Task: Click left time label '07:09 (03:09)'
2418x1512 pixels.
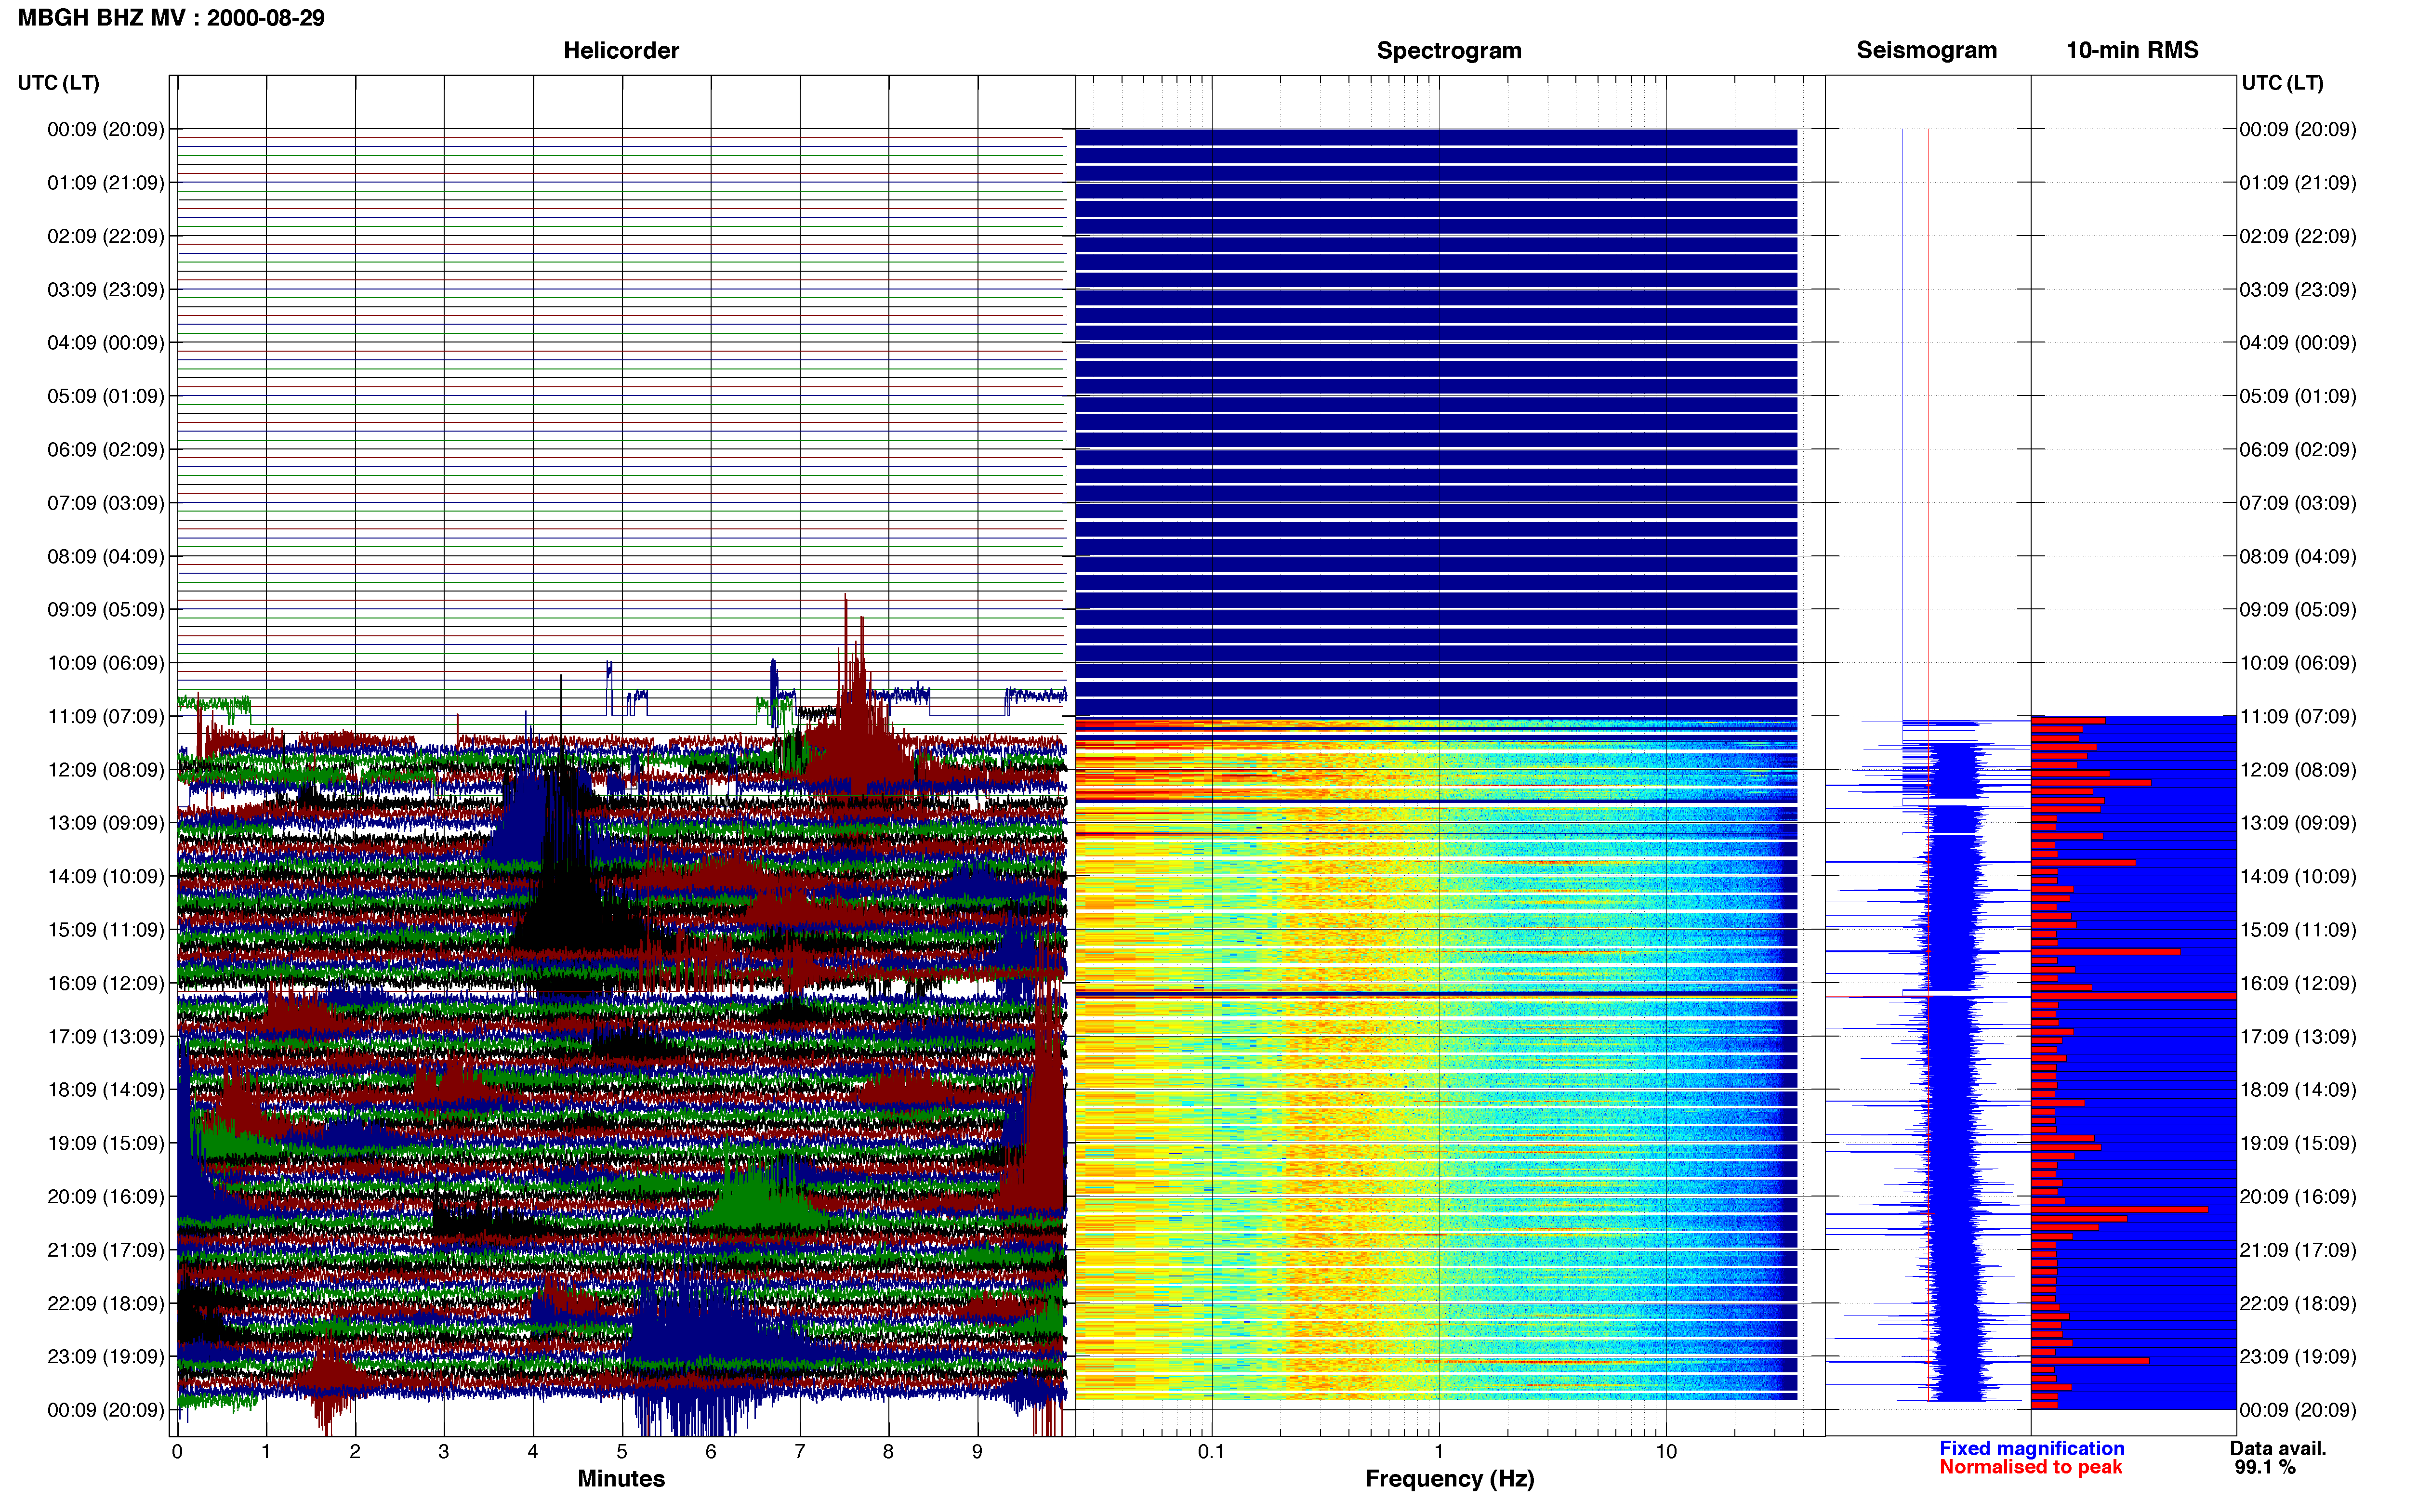Action: [x=106, y=503]
